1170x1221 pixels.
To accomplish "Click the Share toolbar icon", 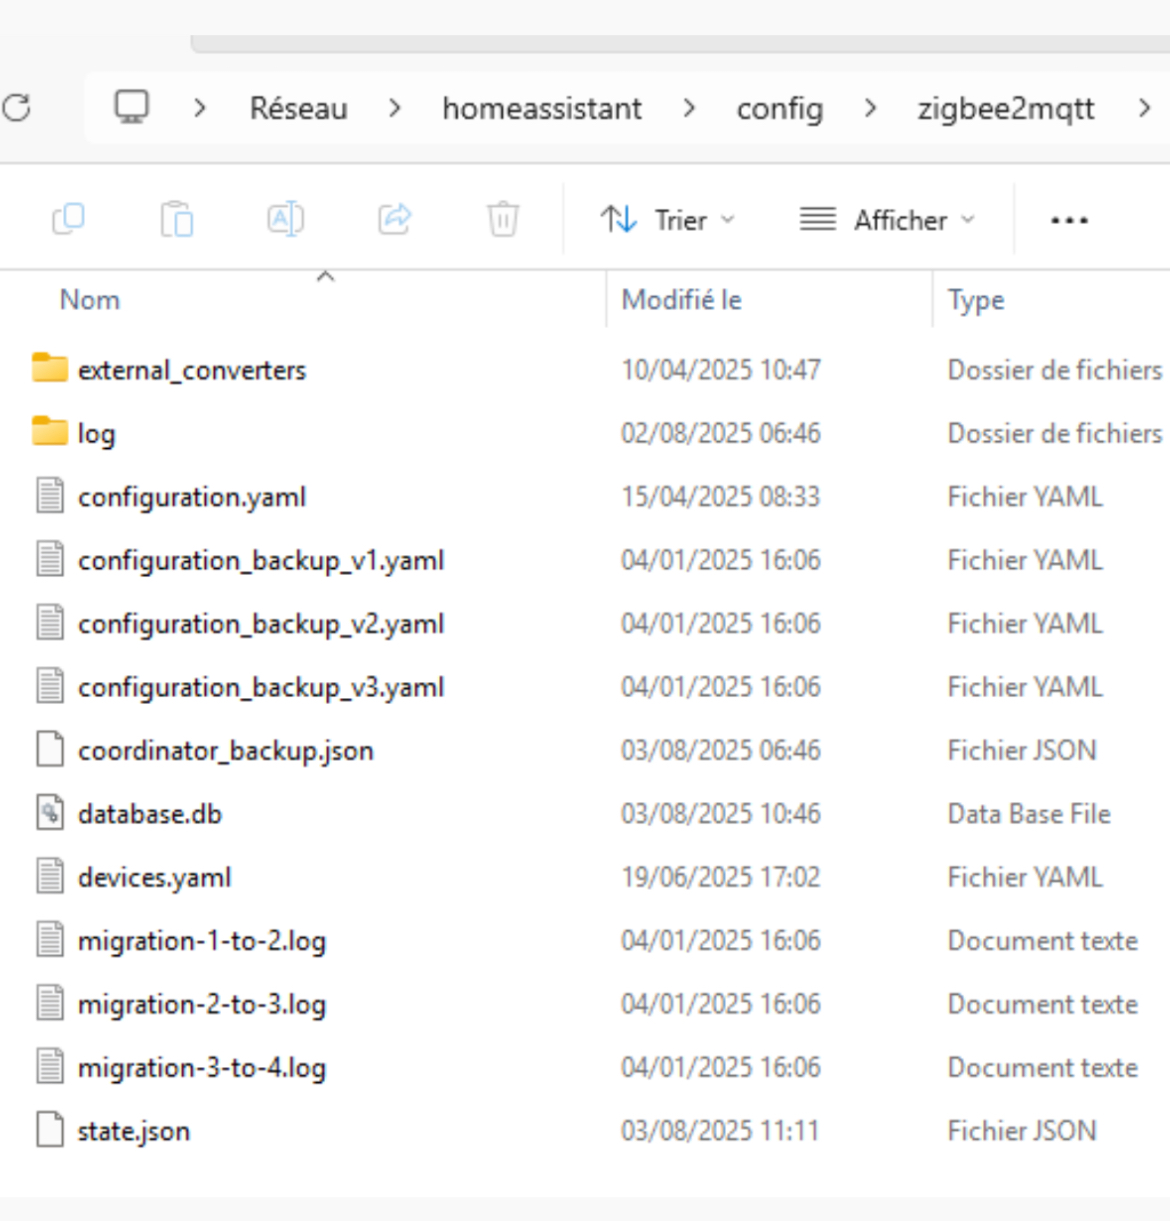I will coord(394,219).
